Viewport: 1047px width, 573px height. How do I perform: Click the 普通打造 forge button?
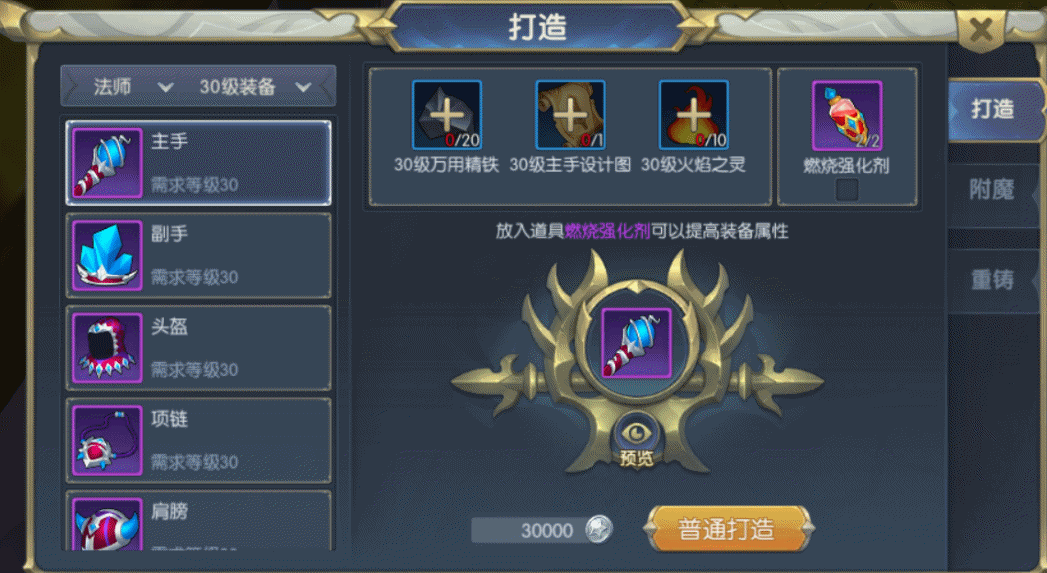pos(728,529)
